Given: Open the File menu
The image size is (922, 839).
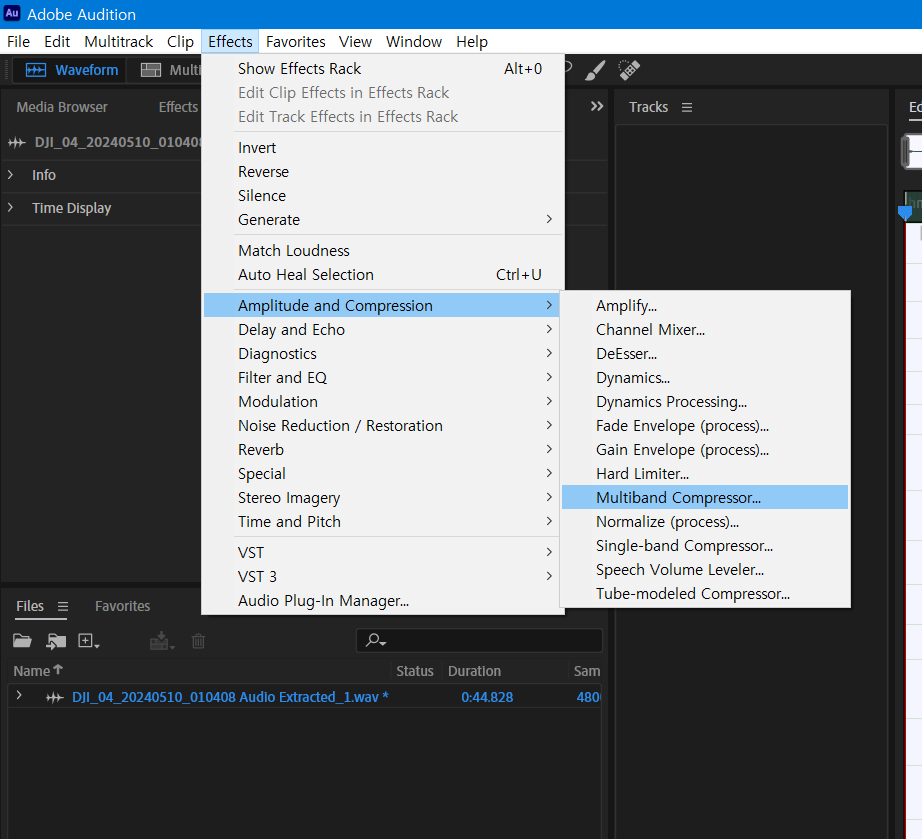Looking at the screenshot, I should click(x=18, y=42).
